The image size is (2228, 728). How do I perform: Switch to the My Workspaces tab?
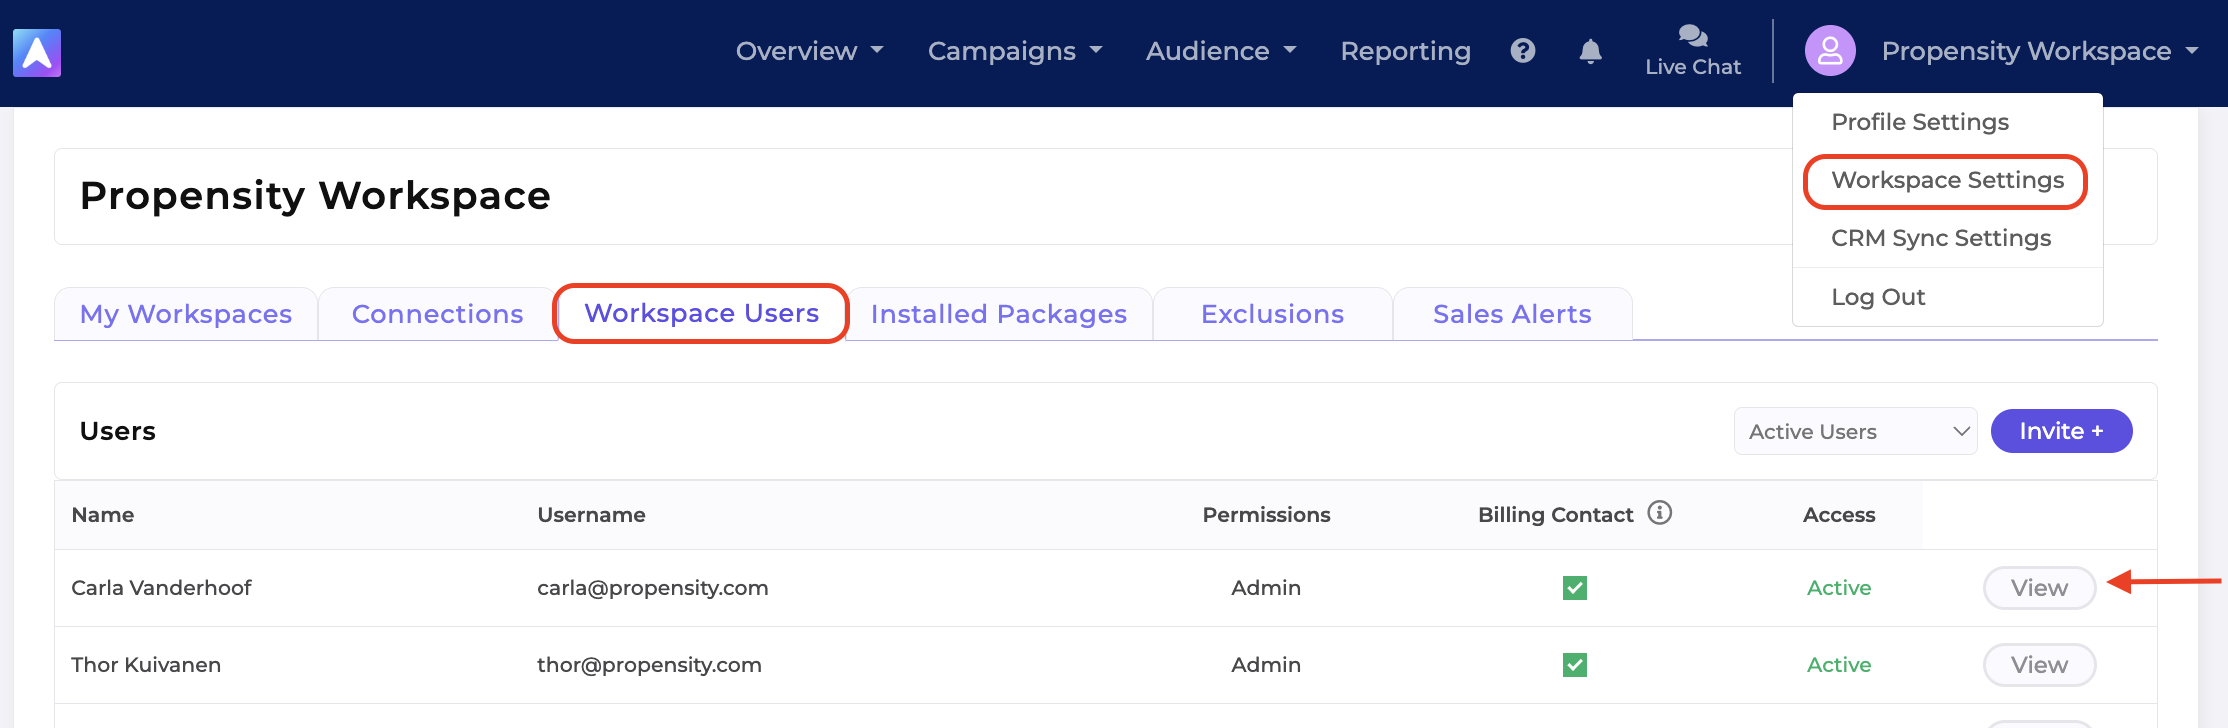click(x=186, y=314)
